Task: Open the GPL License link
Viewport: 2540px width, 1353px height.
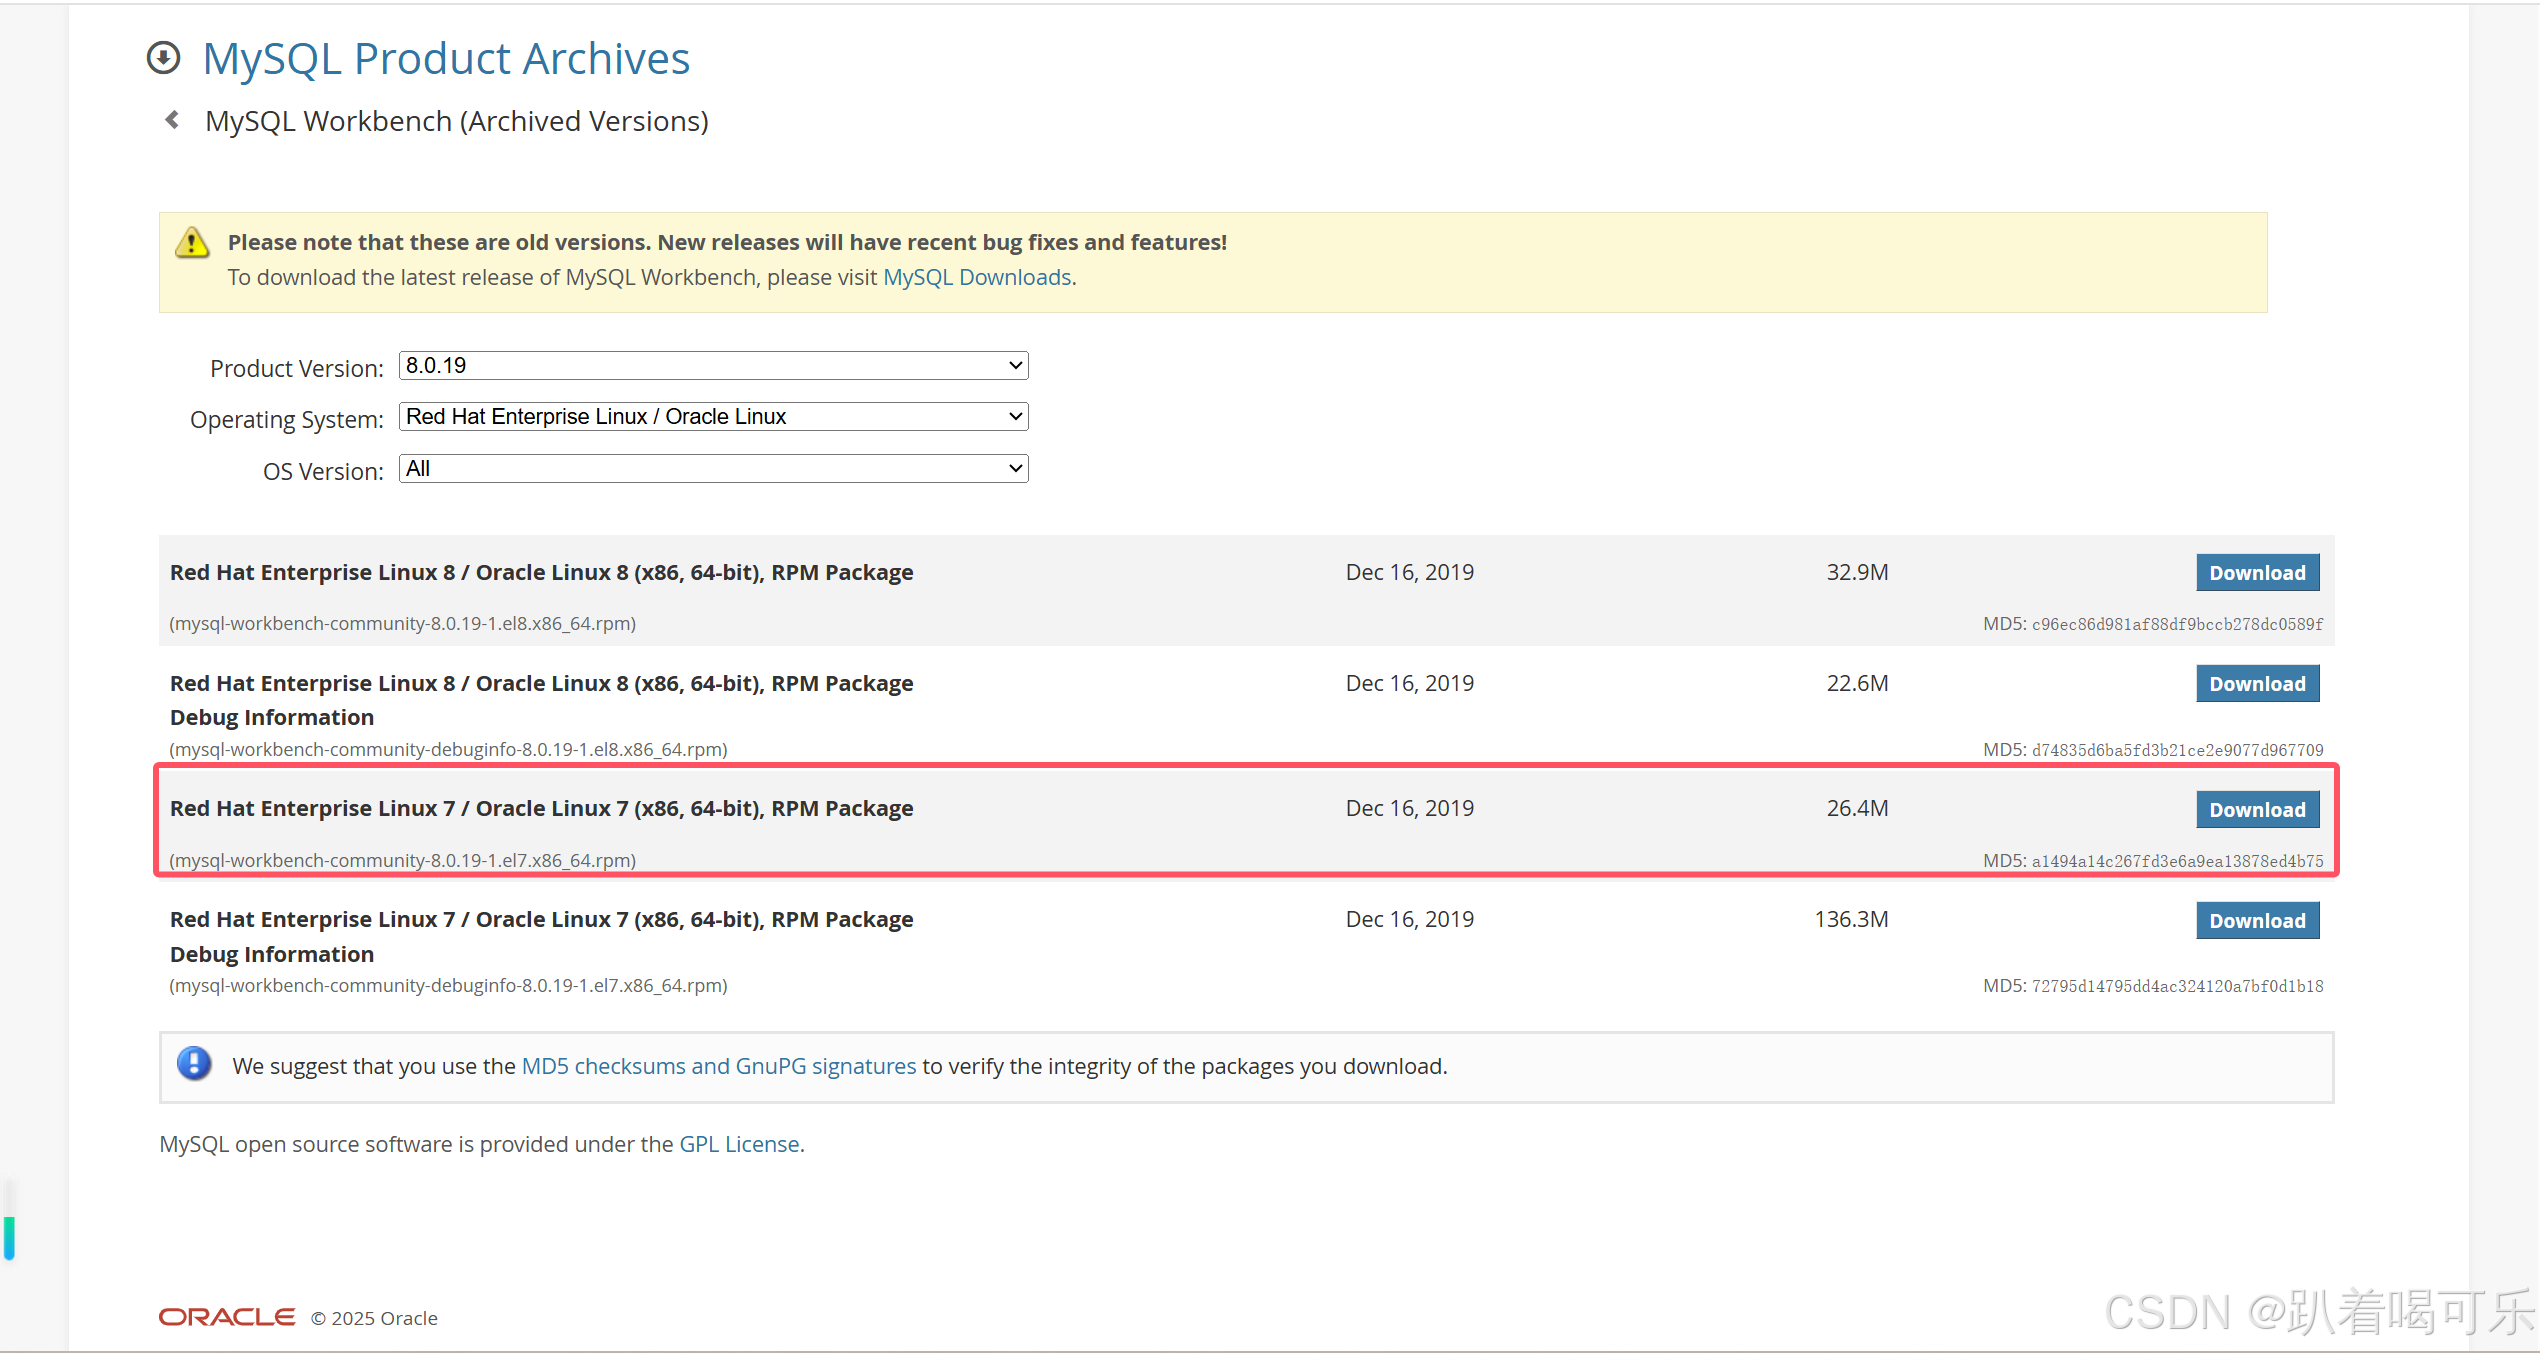Action: point(739,1144)
